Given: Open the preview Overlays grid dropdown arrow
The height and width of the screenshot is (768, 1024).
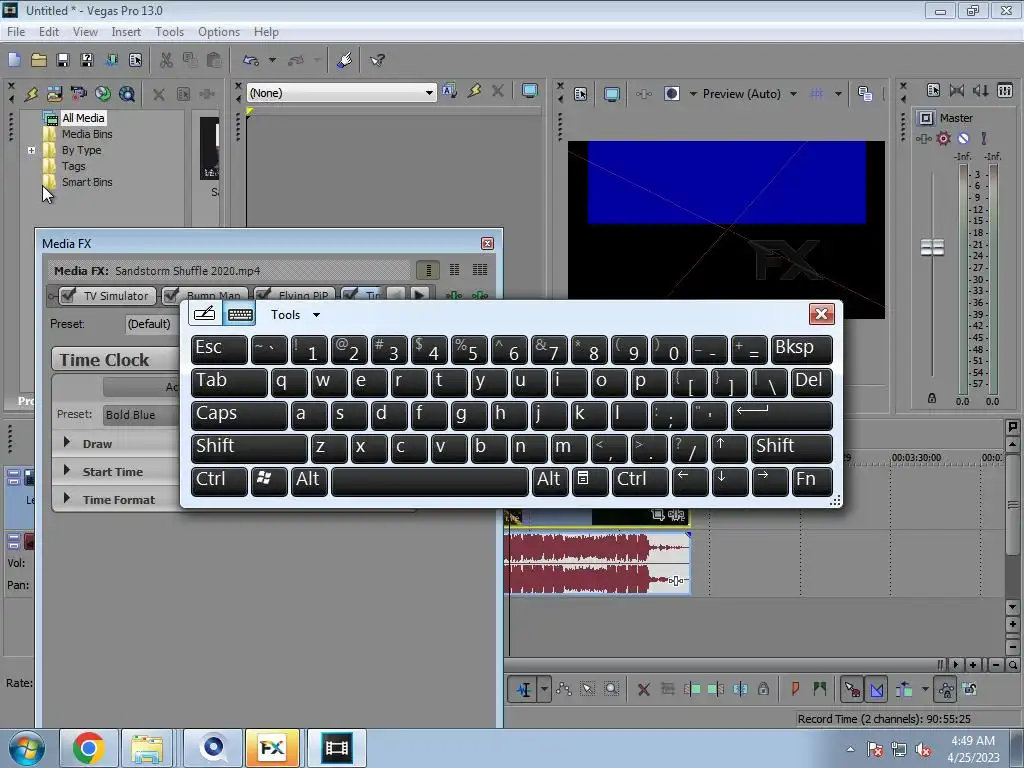Looking at the screenshot, I should tap(838, 94).
